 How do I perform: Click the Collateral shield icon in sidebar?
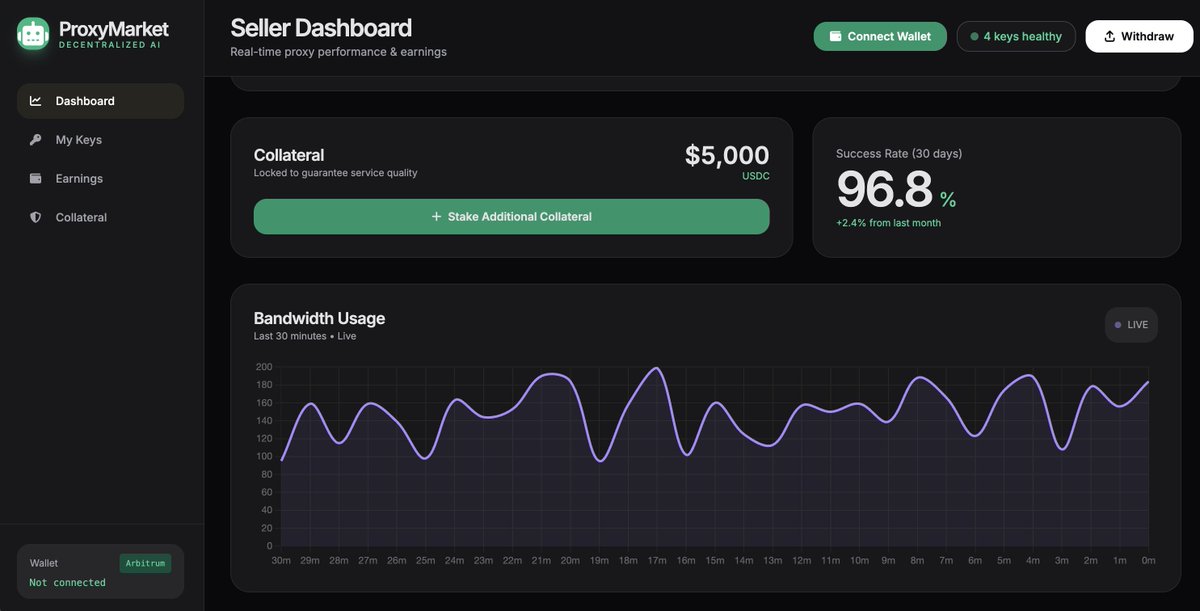coord(36,217)
